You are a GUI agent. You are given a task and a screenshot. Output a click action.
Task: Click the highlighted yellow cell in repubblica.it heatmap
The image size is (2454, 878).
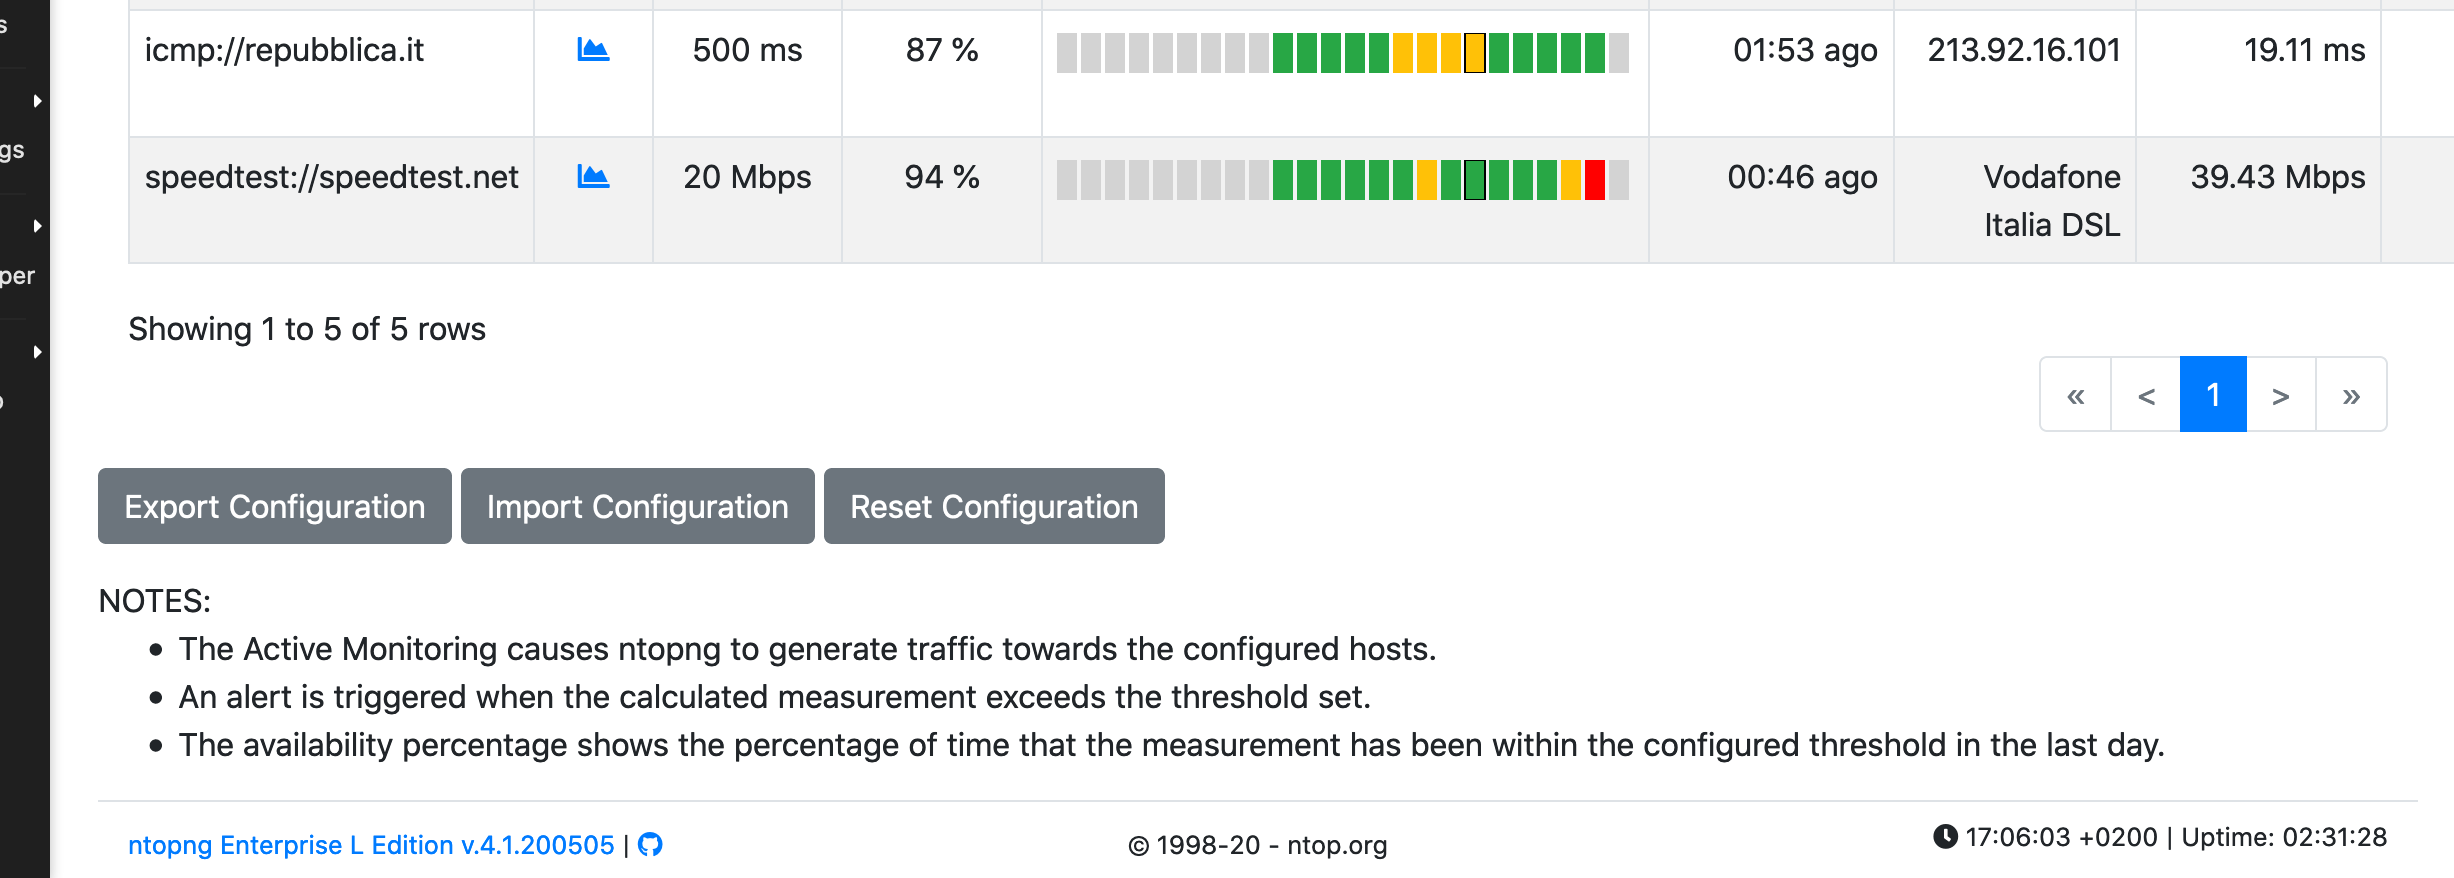click(x=1475, y=55)
